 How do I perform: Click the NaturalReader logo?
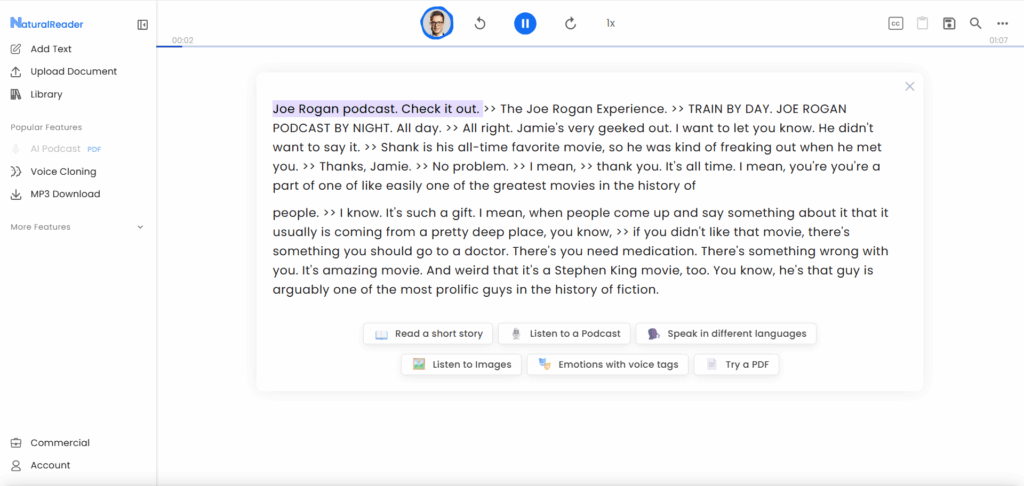click(x=46, y=24)
